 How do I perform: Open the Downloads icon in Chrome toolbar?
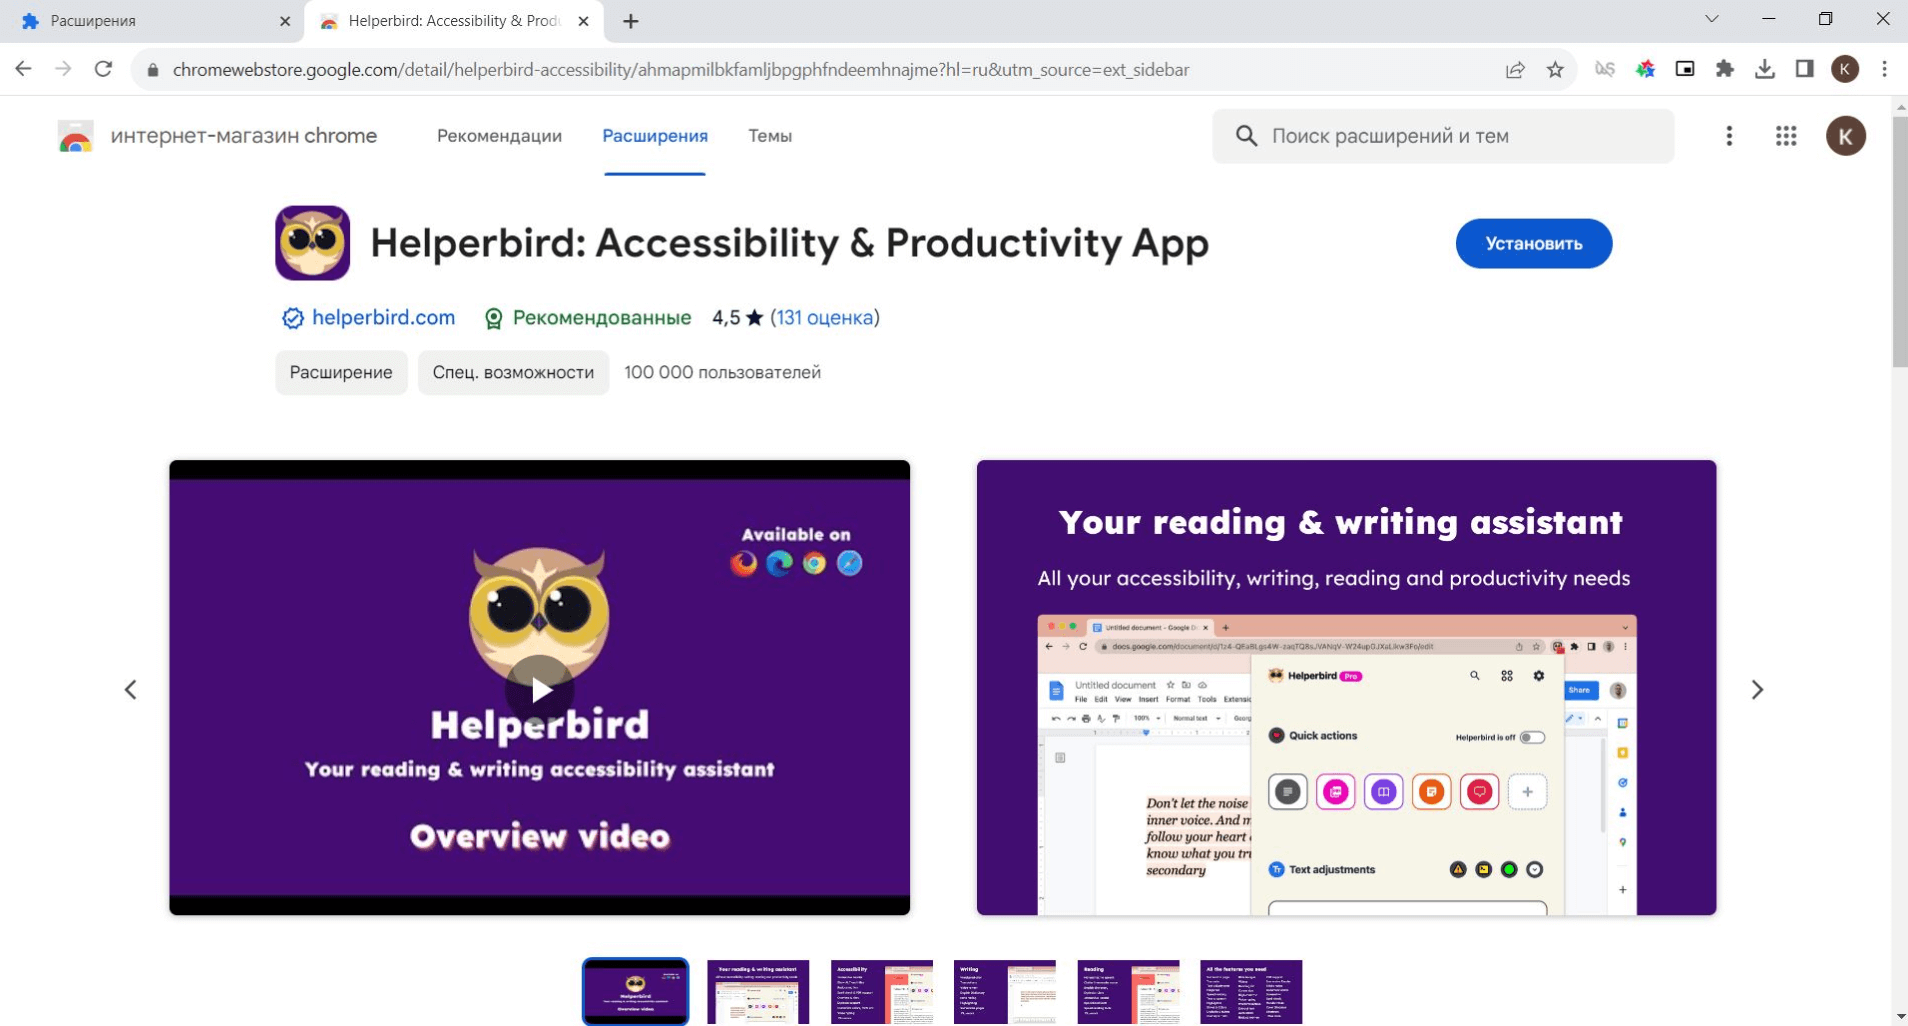[x=1765, y=69]
